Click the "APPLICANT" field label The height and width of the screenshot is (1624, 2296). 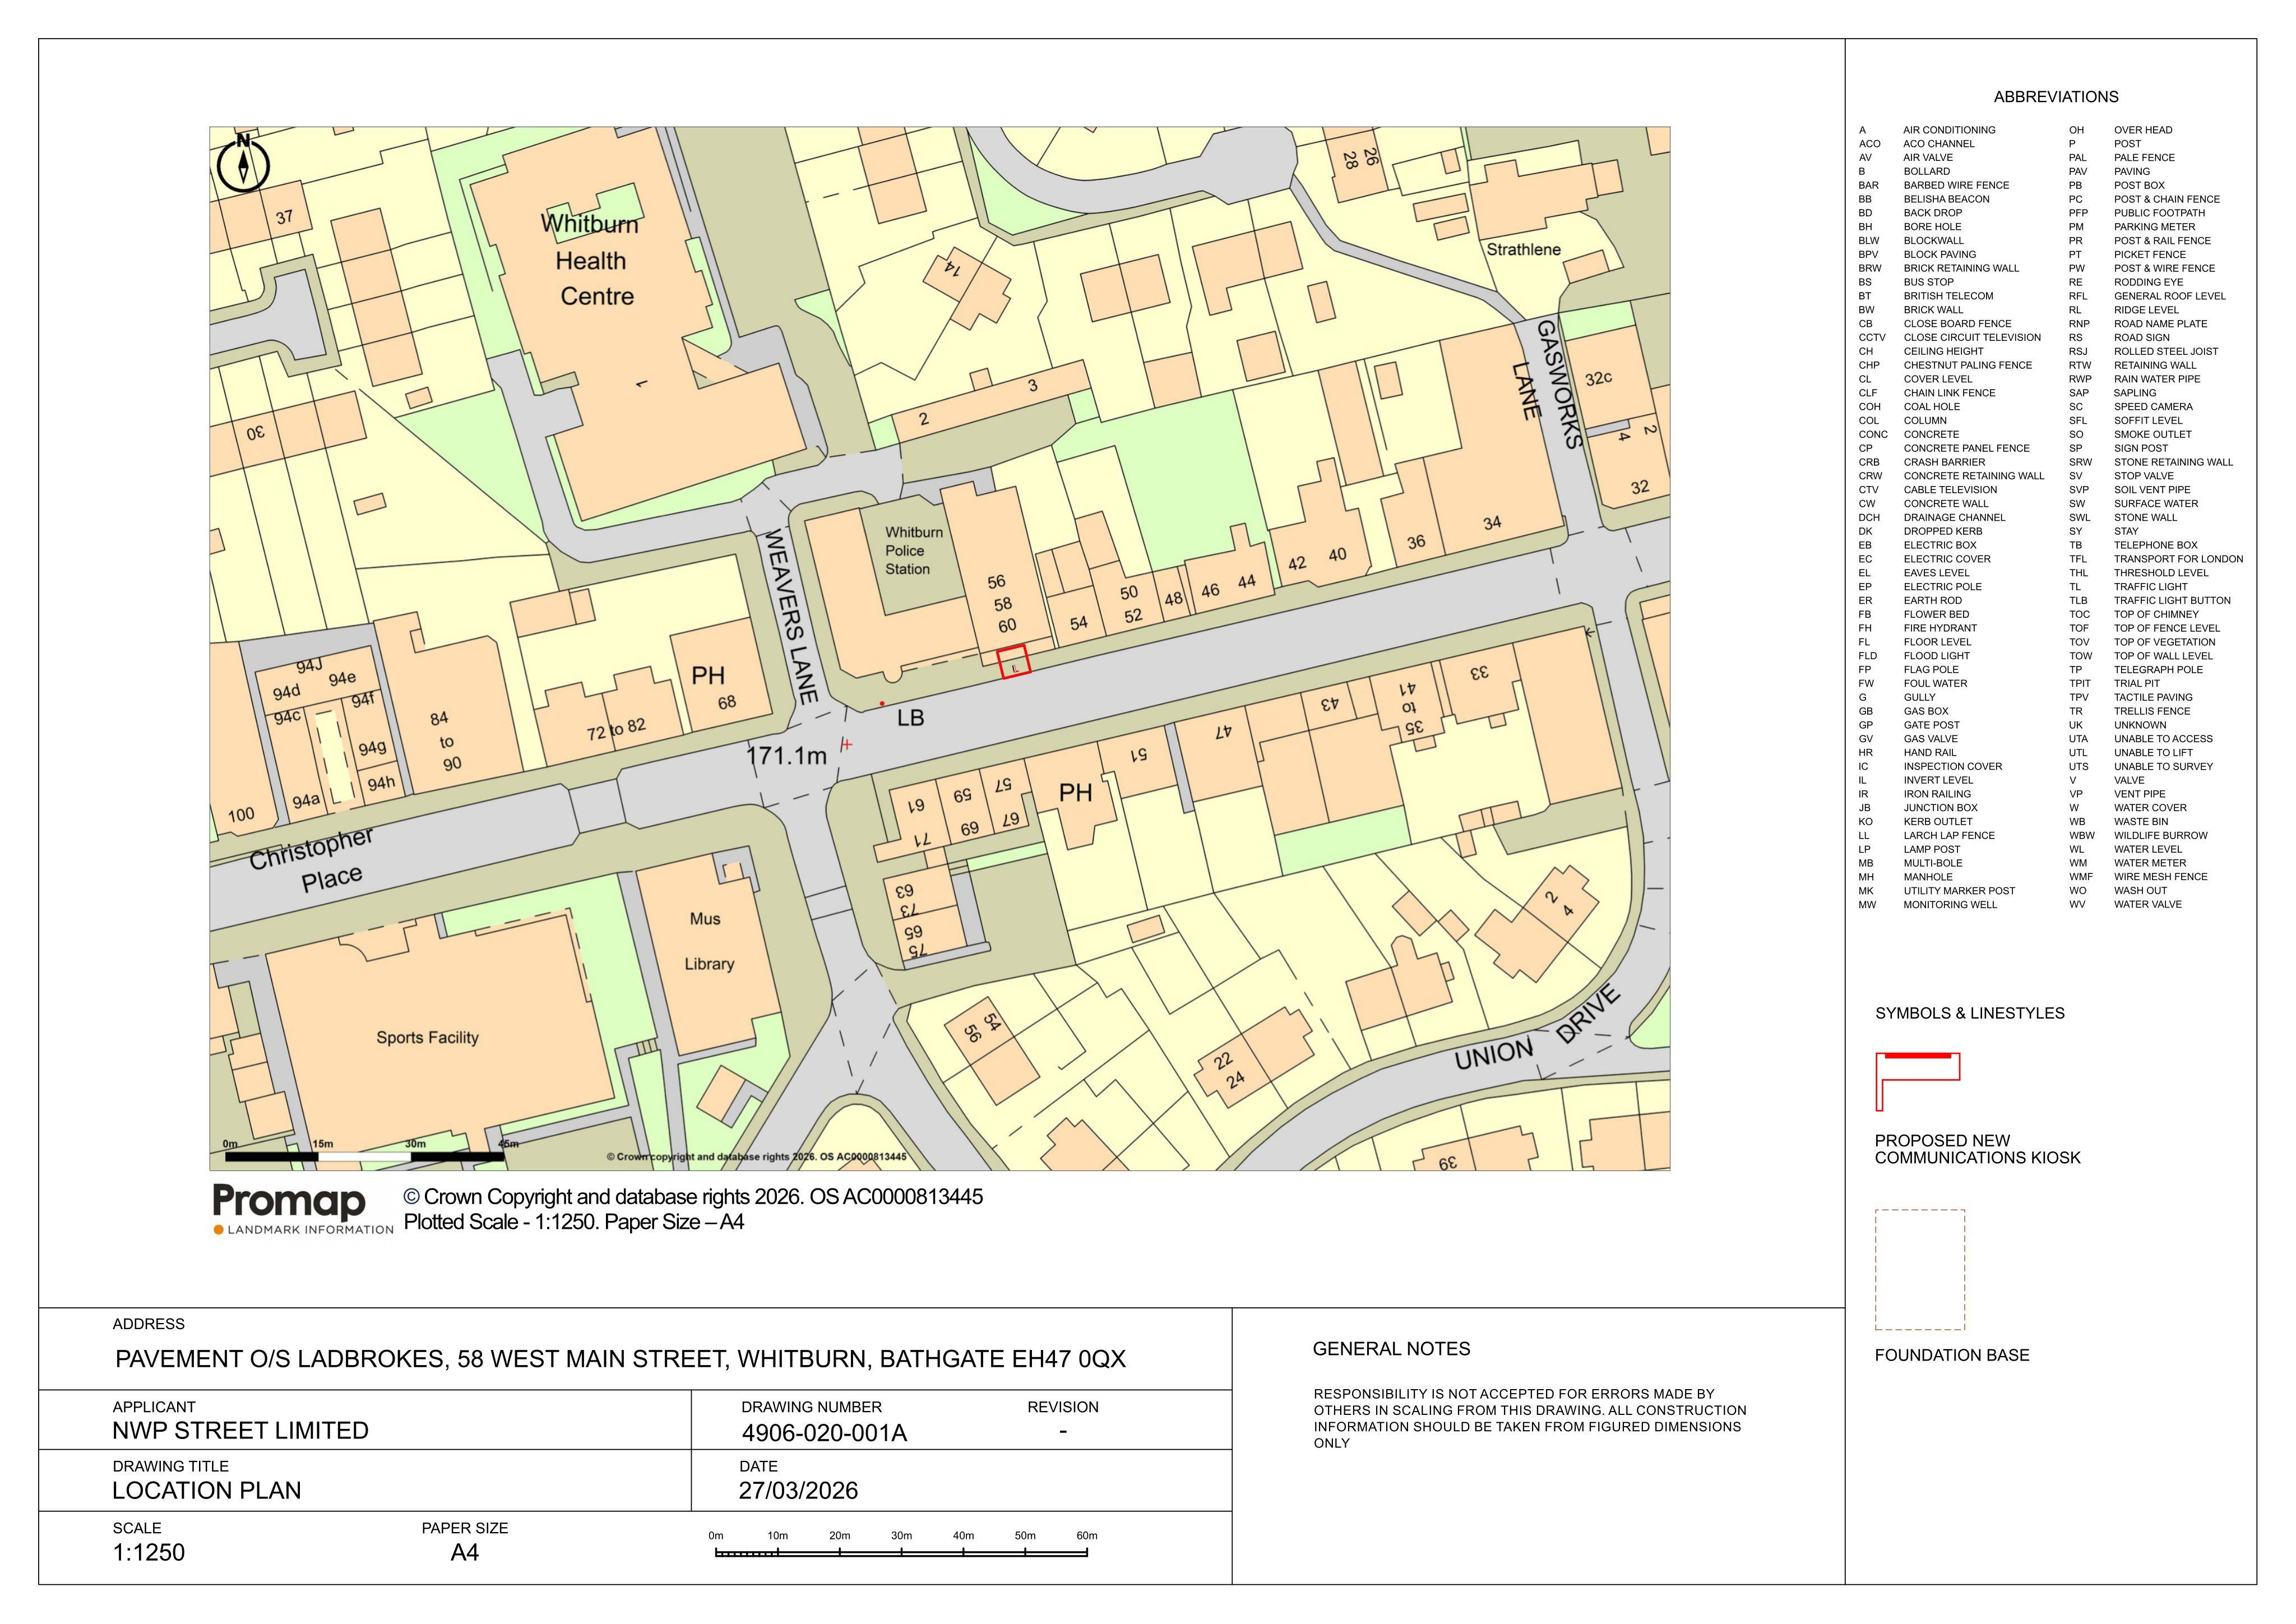click(x=154, y=1407)
